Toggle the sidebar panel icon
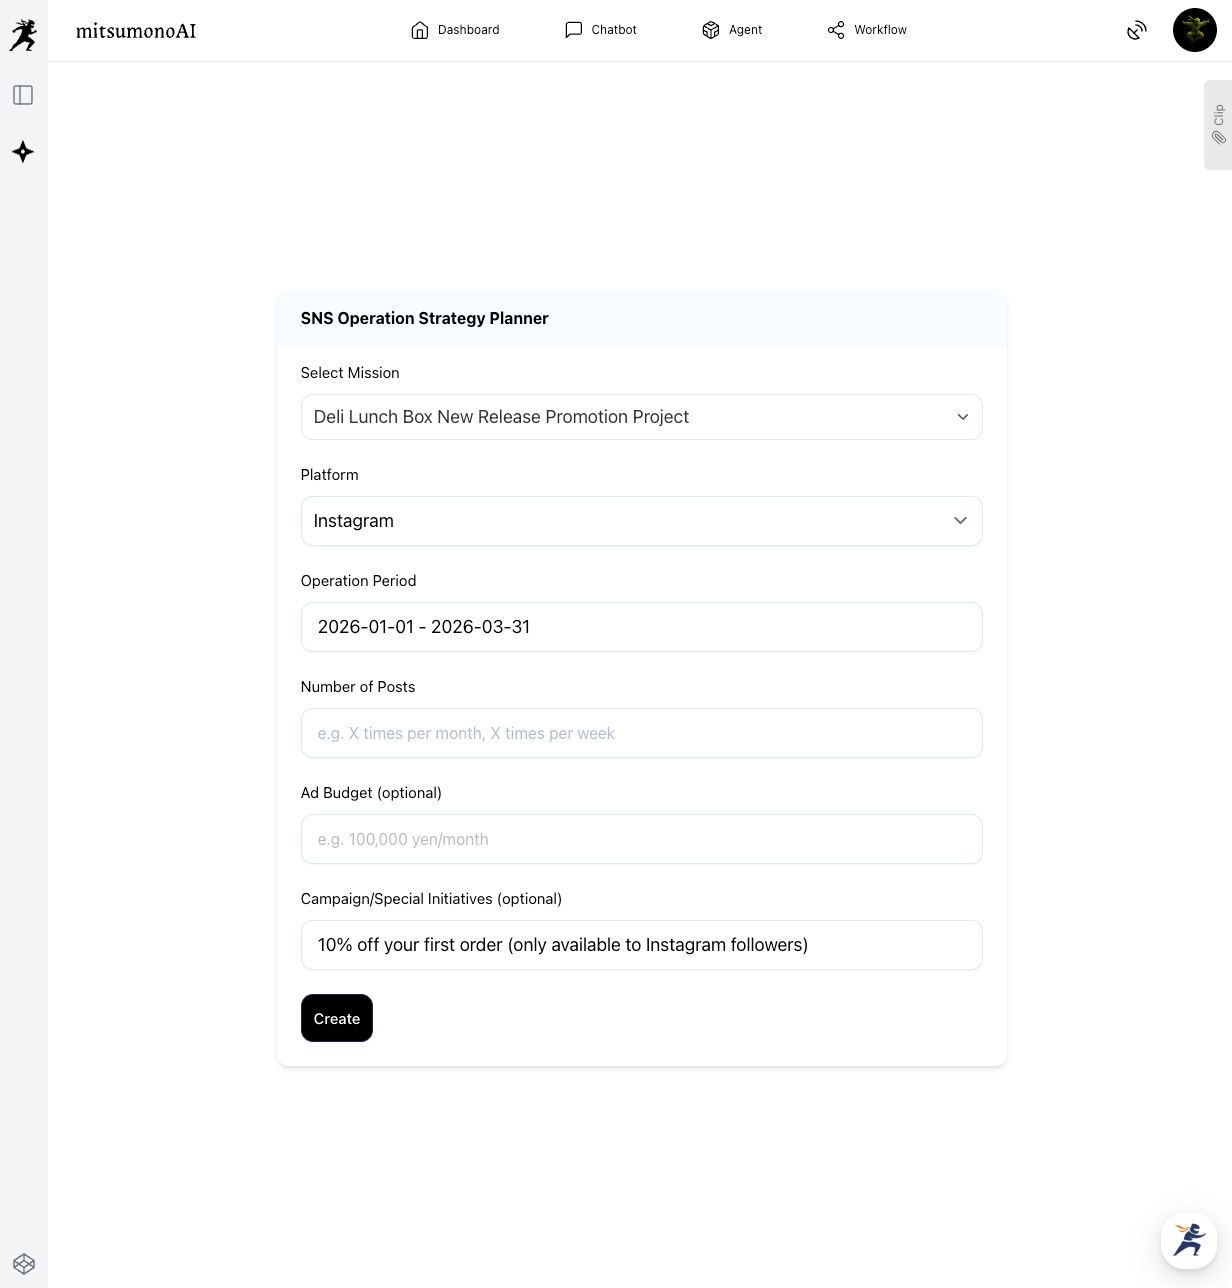The height and width of the screenshot is (1288, 1232). [x=23, y=95]
